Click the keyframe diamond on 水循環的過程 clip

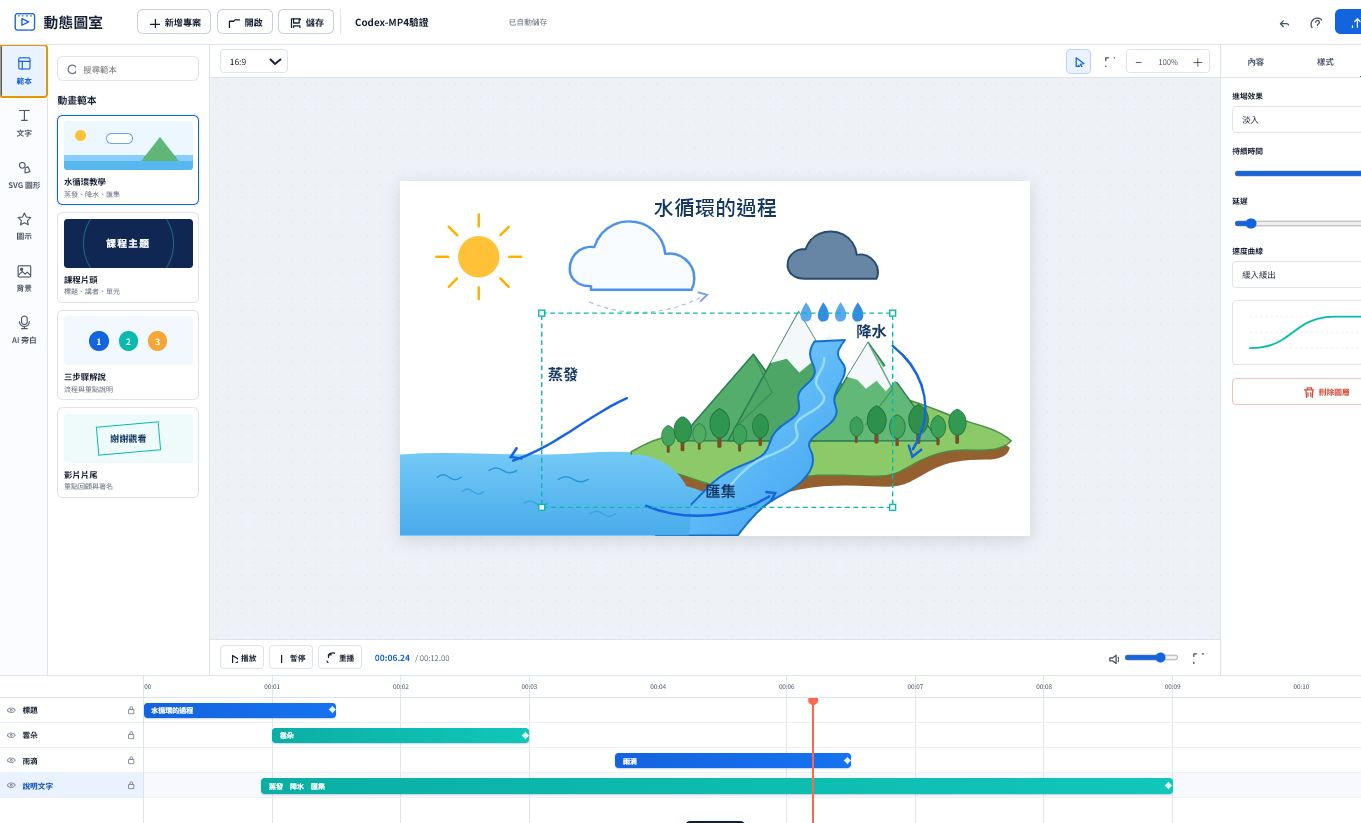point(331,710)
